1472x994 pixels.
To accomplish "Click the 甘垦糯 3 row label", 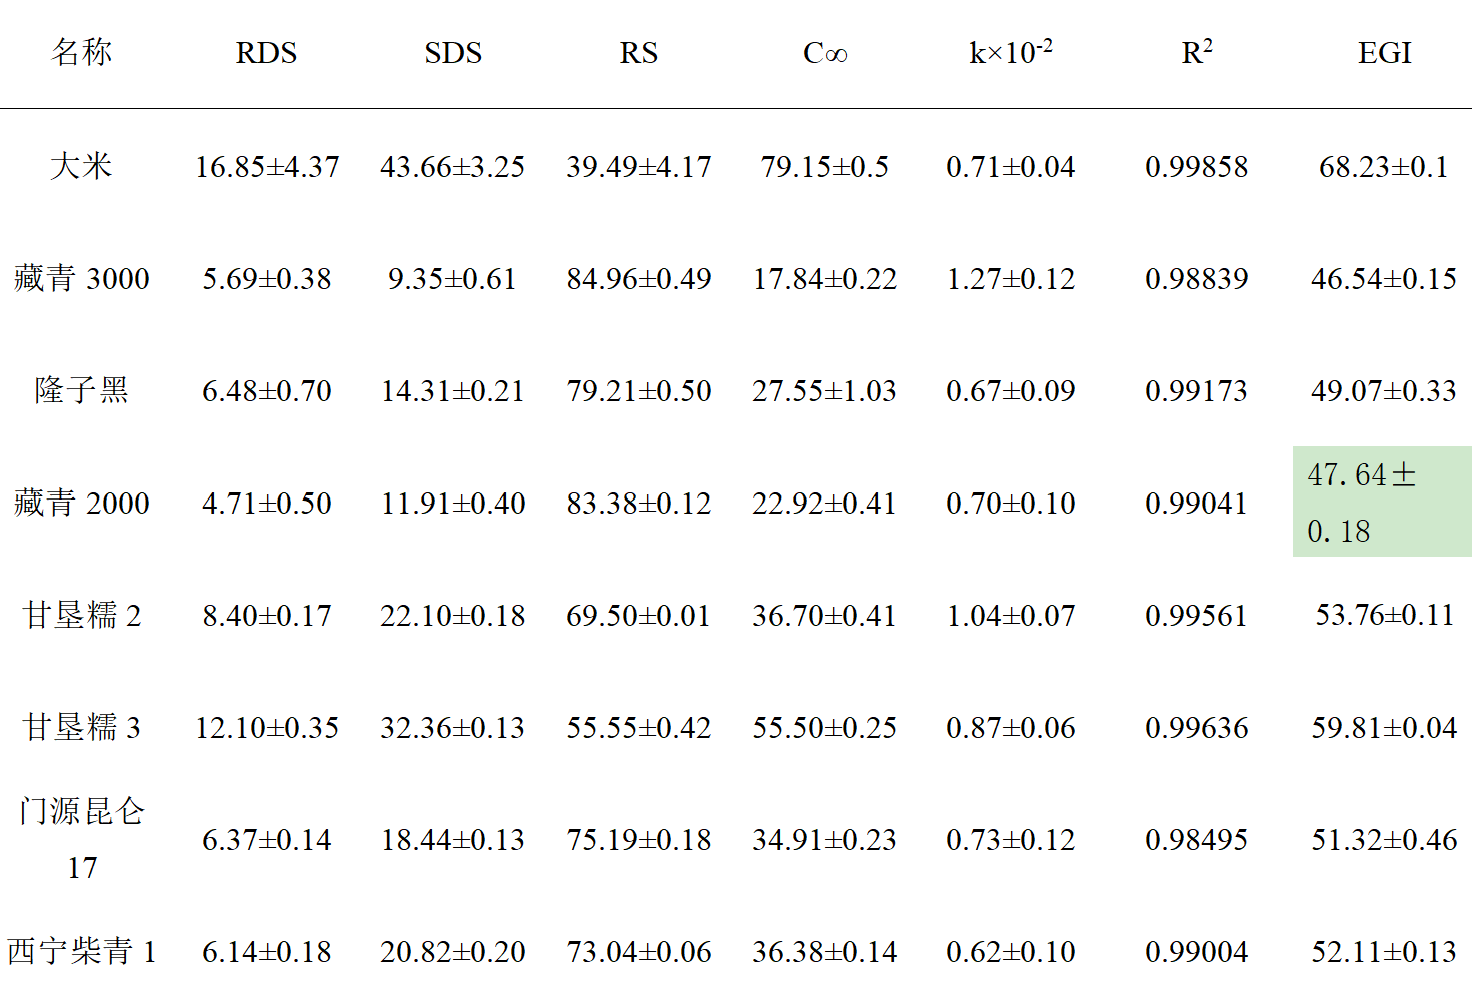I will tap(82, 727).
